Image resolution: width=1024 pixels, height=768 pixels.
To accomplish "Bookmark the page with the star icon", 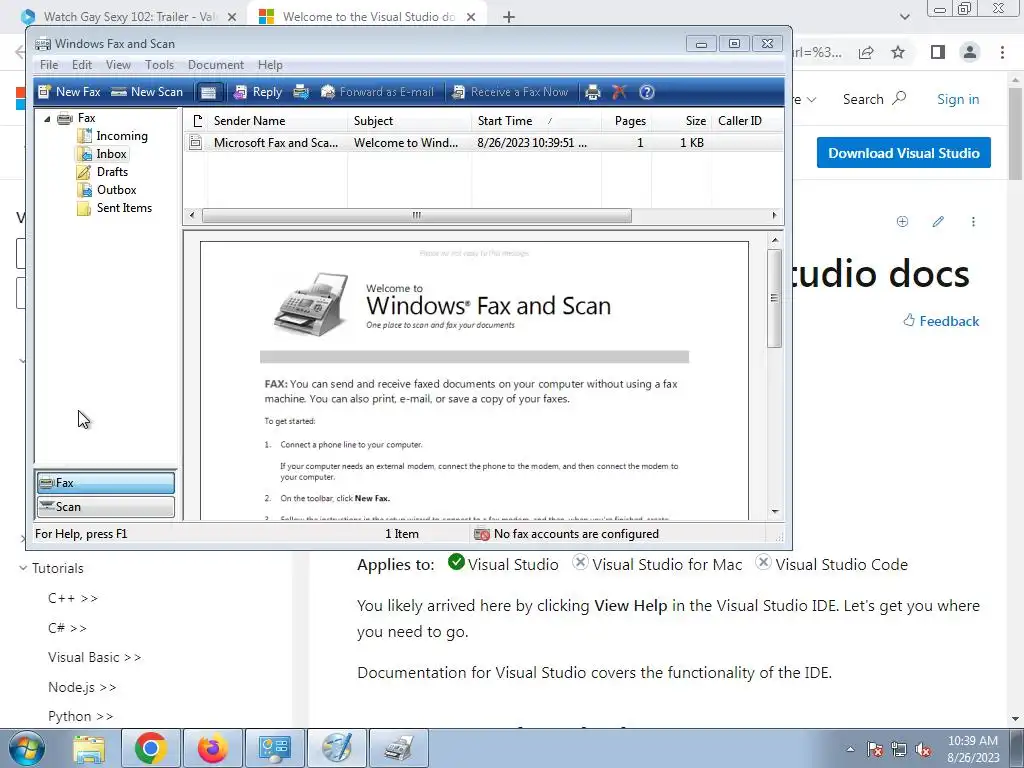I will 898,52.
